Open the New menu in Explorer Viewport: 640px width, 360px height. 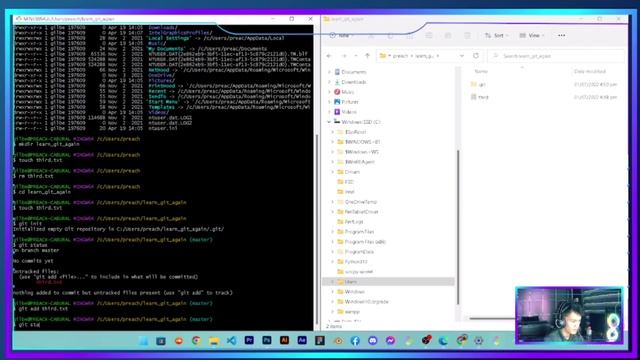(x=342, y=36)
